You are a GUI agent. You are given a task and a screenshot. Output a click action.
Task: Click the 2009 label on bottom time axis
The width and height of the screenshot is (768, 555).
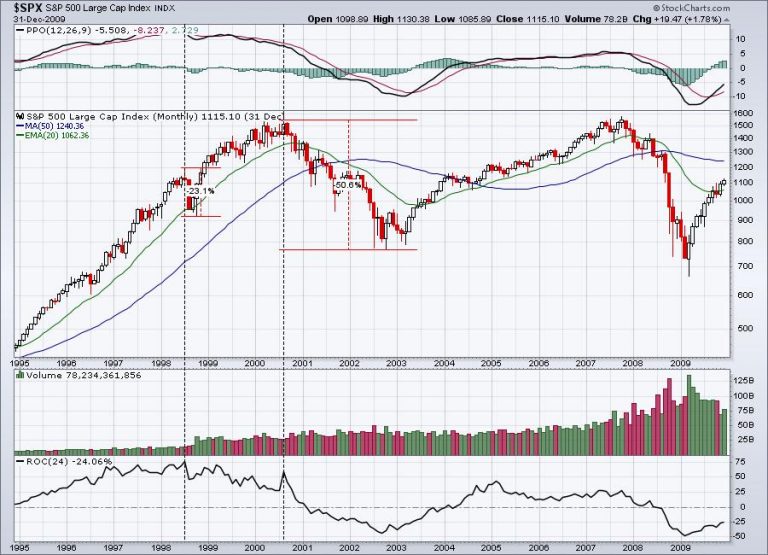[x=680, y=547]
